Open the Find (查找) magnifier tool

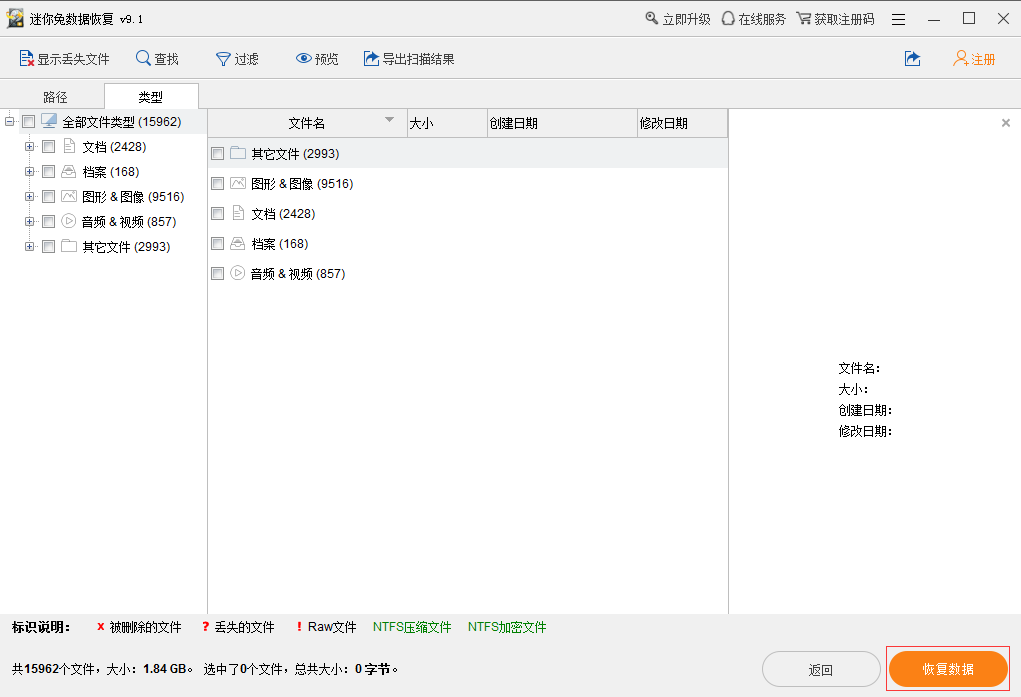tap(143, 58)
